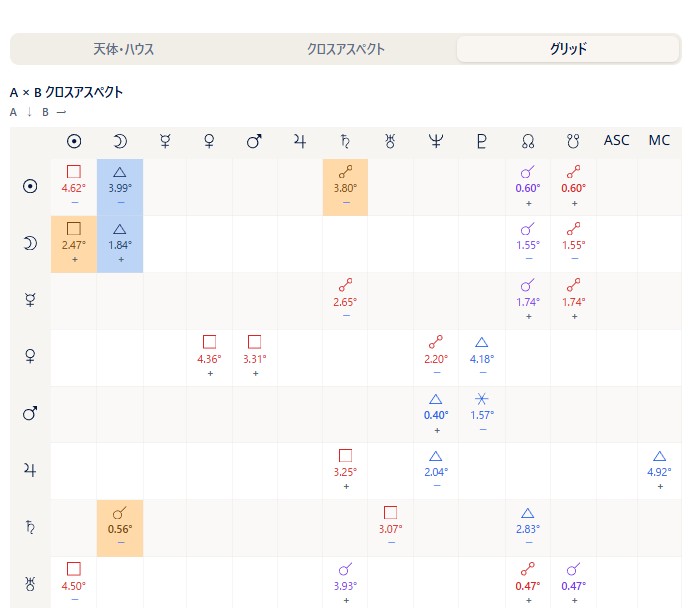Click the Neptune symbol column header
The image size is (697, 608).
pyautogui.click(x=436, y=141)
